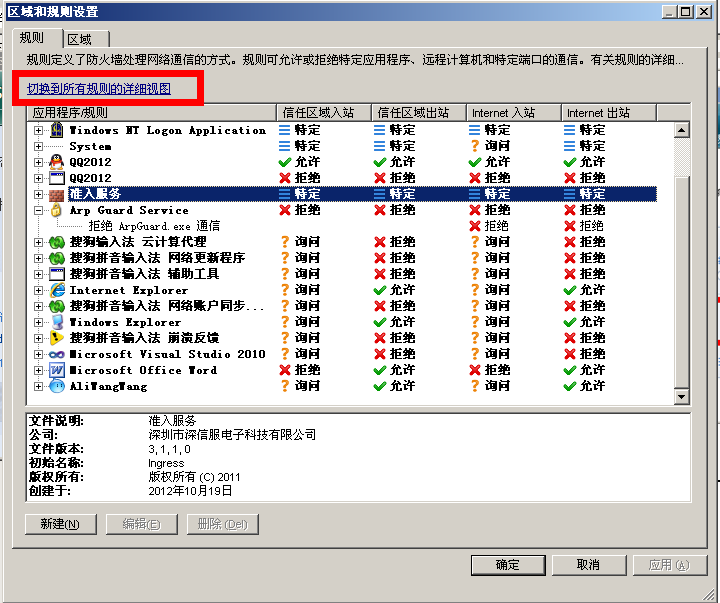This screenshot has height=603, width=720.
Task: Click the 搜狗拼音输入法 网络更新程序 icon
Action: pos(56,258)
